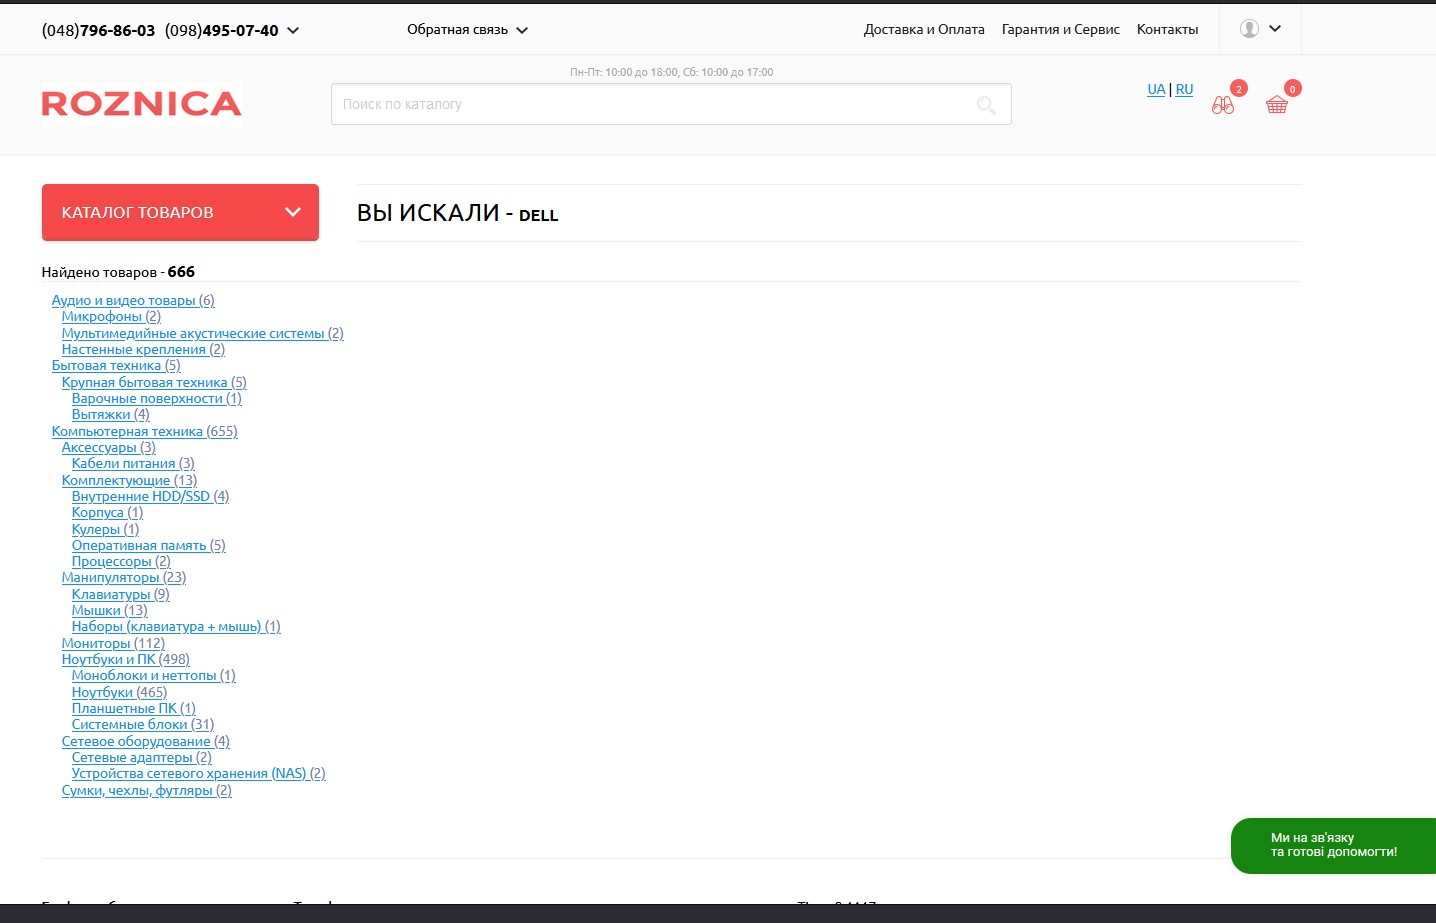Open the Контакты page
The height and width of the screenshot is (923, 1436).
[1167, 30]
